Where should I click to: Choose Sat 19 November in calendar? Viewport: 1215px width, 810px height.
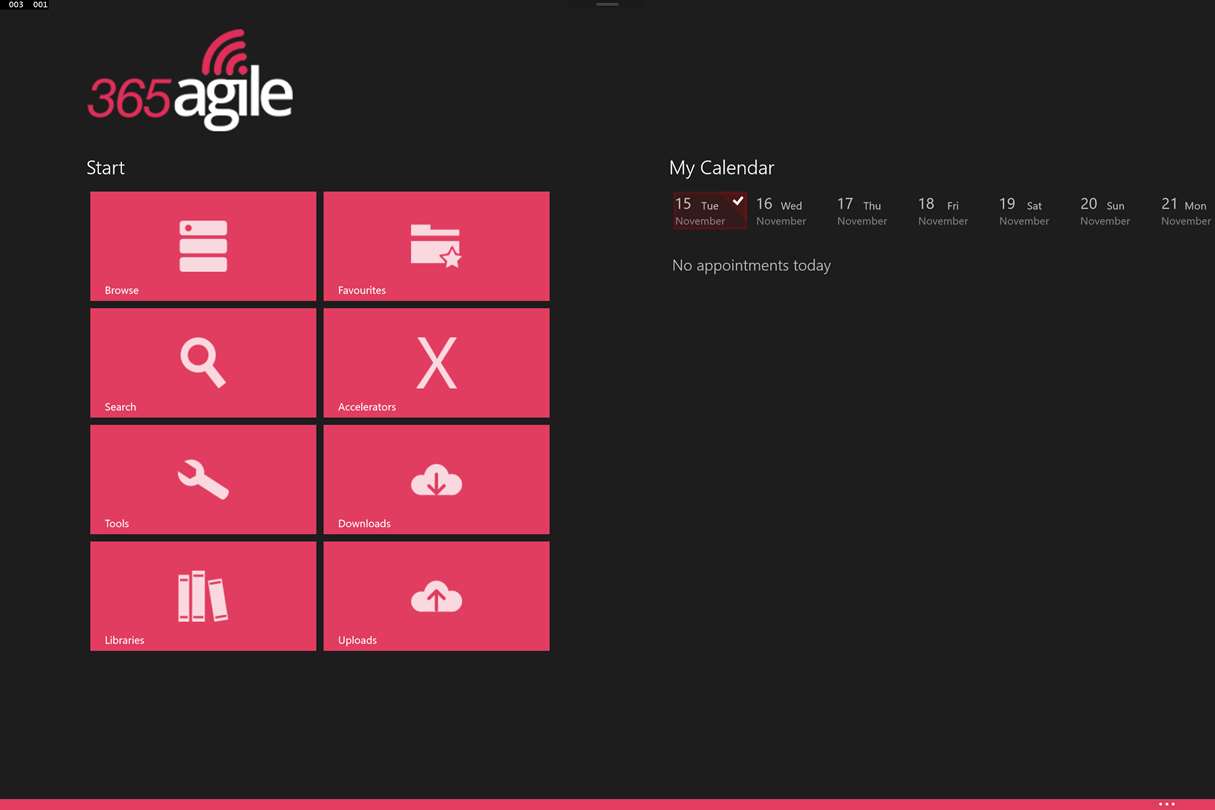tap(1024, 211)
